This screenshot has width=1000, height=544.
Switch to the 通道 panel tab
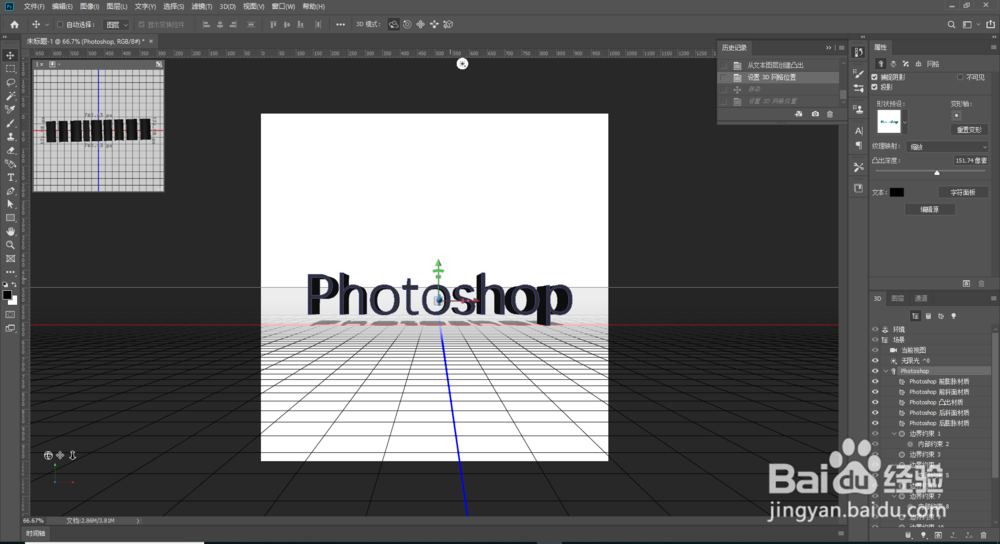(921, 298)
